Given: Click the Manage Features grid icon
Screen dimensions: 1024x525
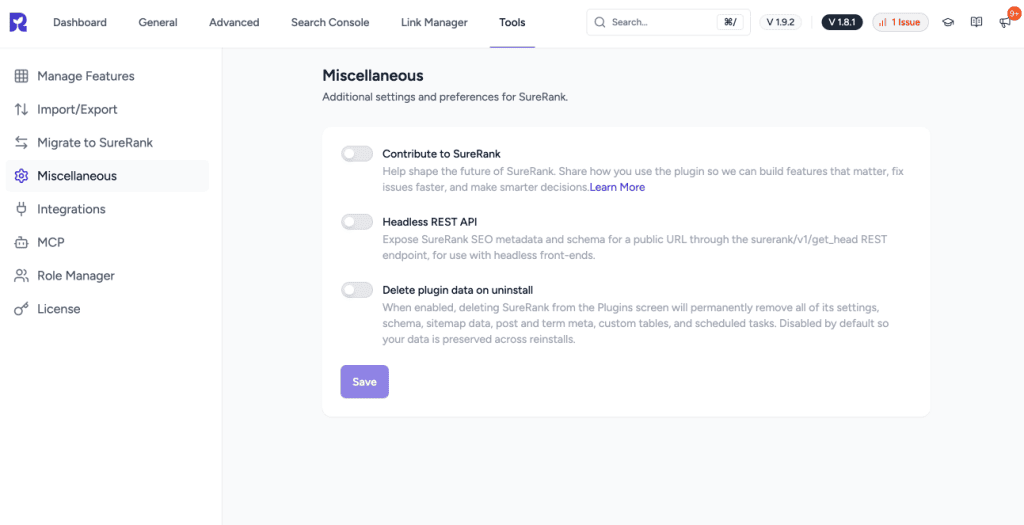Looking at the screenshot, I should 21,76.
